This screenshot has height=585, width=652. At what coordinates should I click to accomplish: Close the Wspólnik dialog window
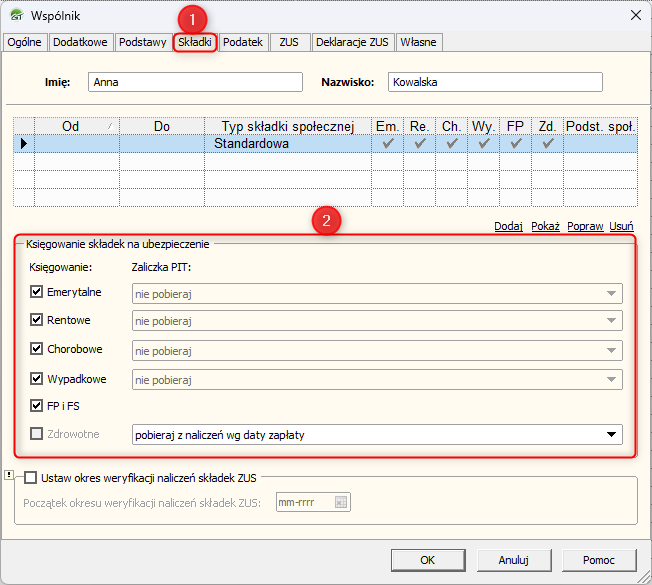point(633,15)
